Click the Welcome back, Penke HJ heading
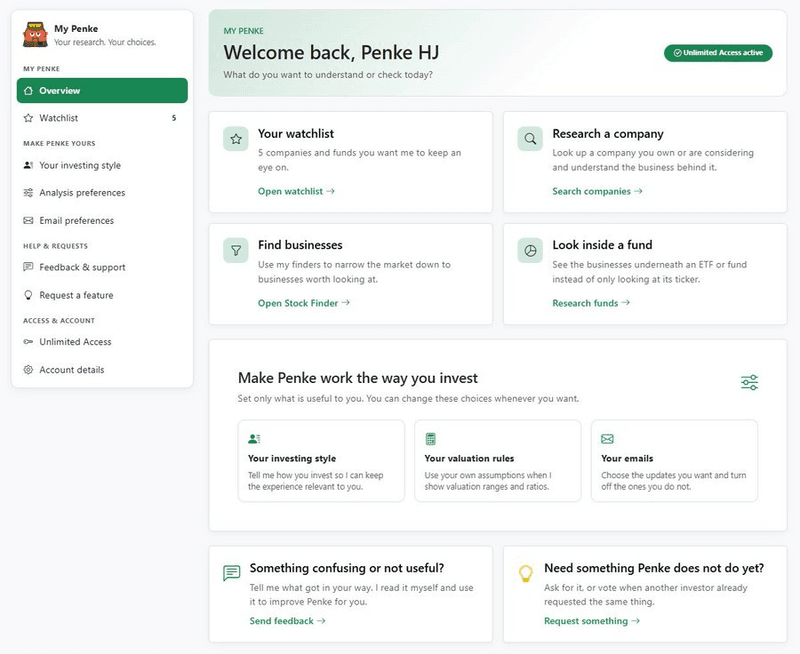The image size is (800, 654). [331, 53]
